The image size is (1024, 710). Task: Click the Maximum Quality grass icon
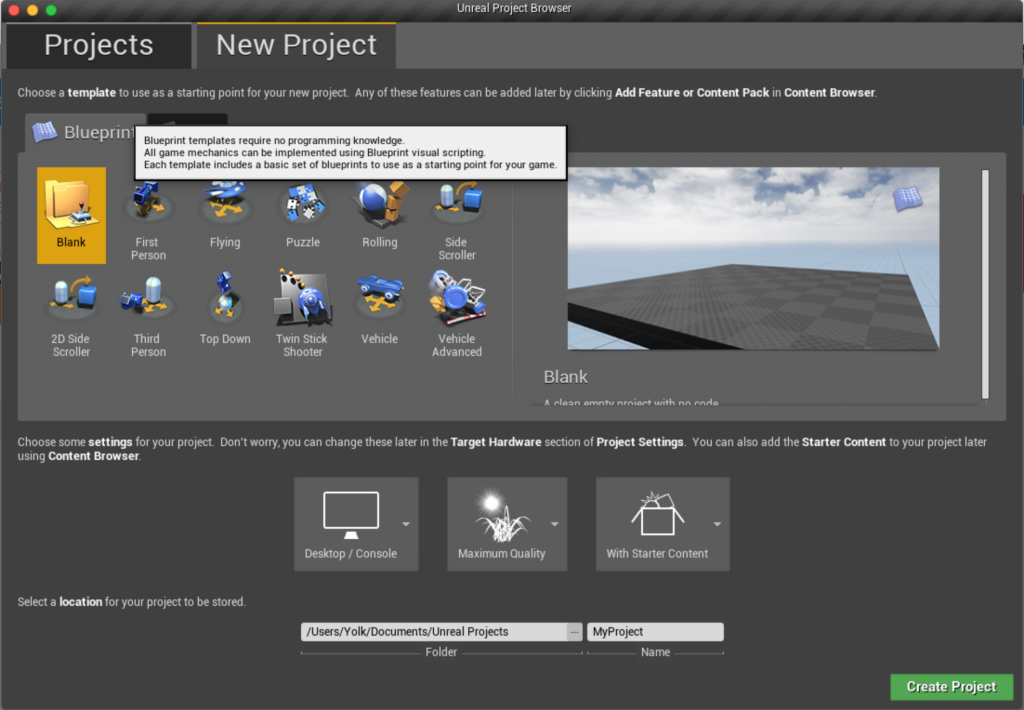point(502,517)
